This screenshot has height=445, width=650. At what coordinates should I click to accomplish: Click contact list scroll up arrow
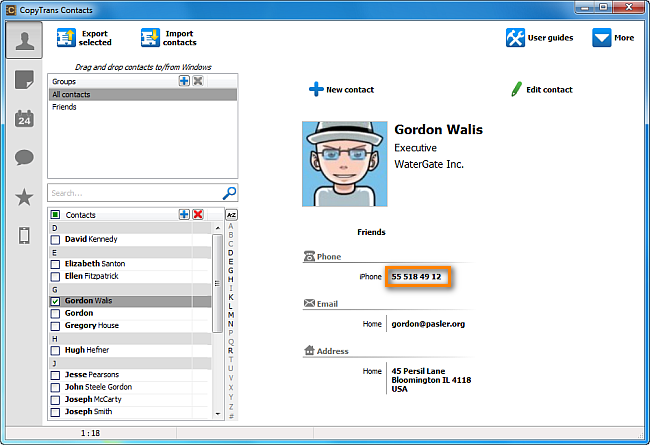218,228
